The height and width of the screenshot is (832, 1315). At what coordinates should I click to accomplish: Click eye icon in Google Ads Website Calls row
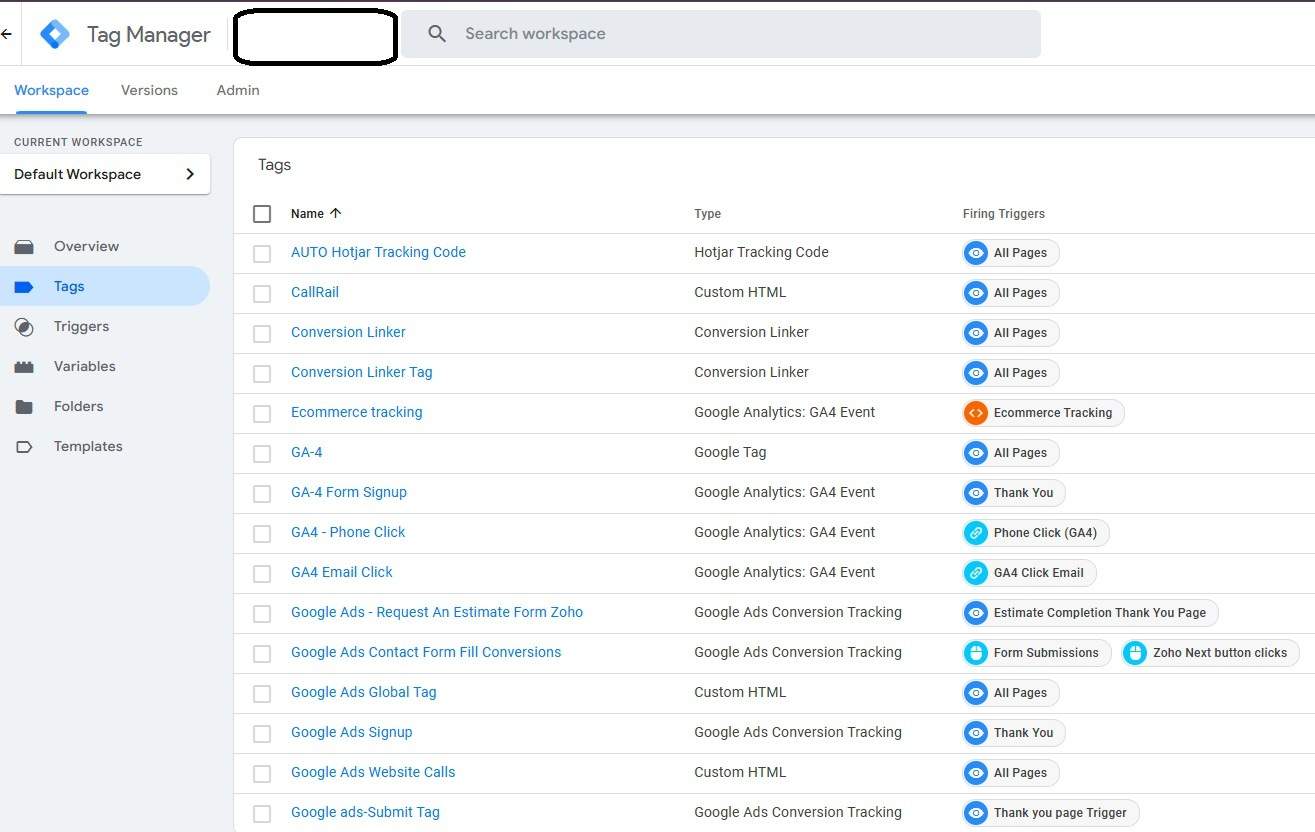[976, 773]
